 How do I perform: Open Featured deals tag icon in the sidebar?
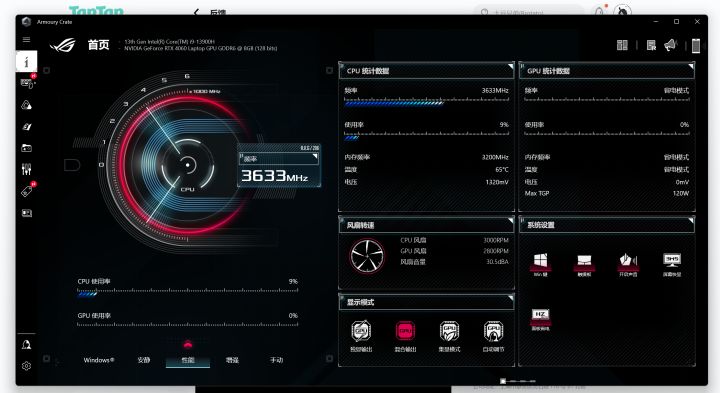27,190
